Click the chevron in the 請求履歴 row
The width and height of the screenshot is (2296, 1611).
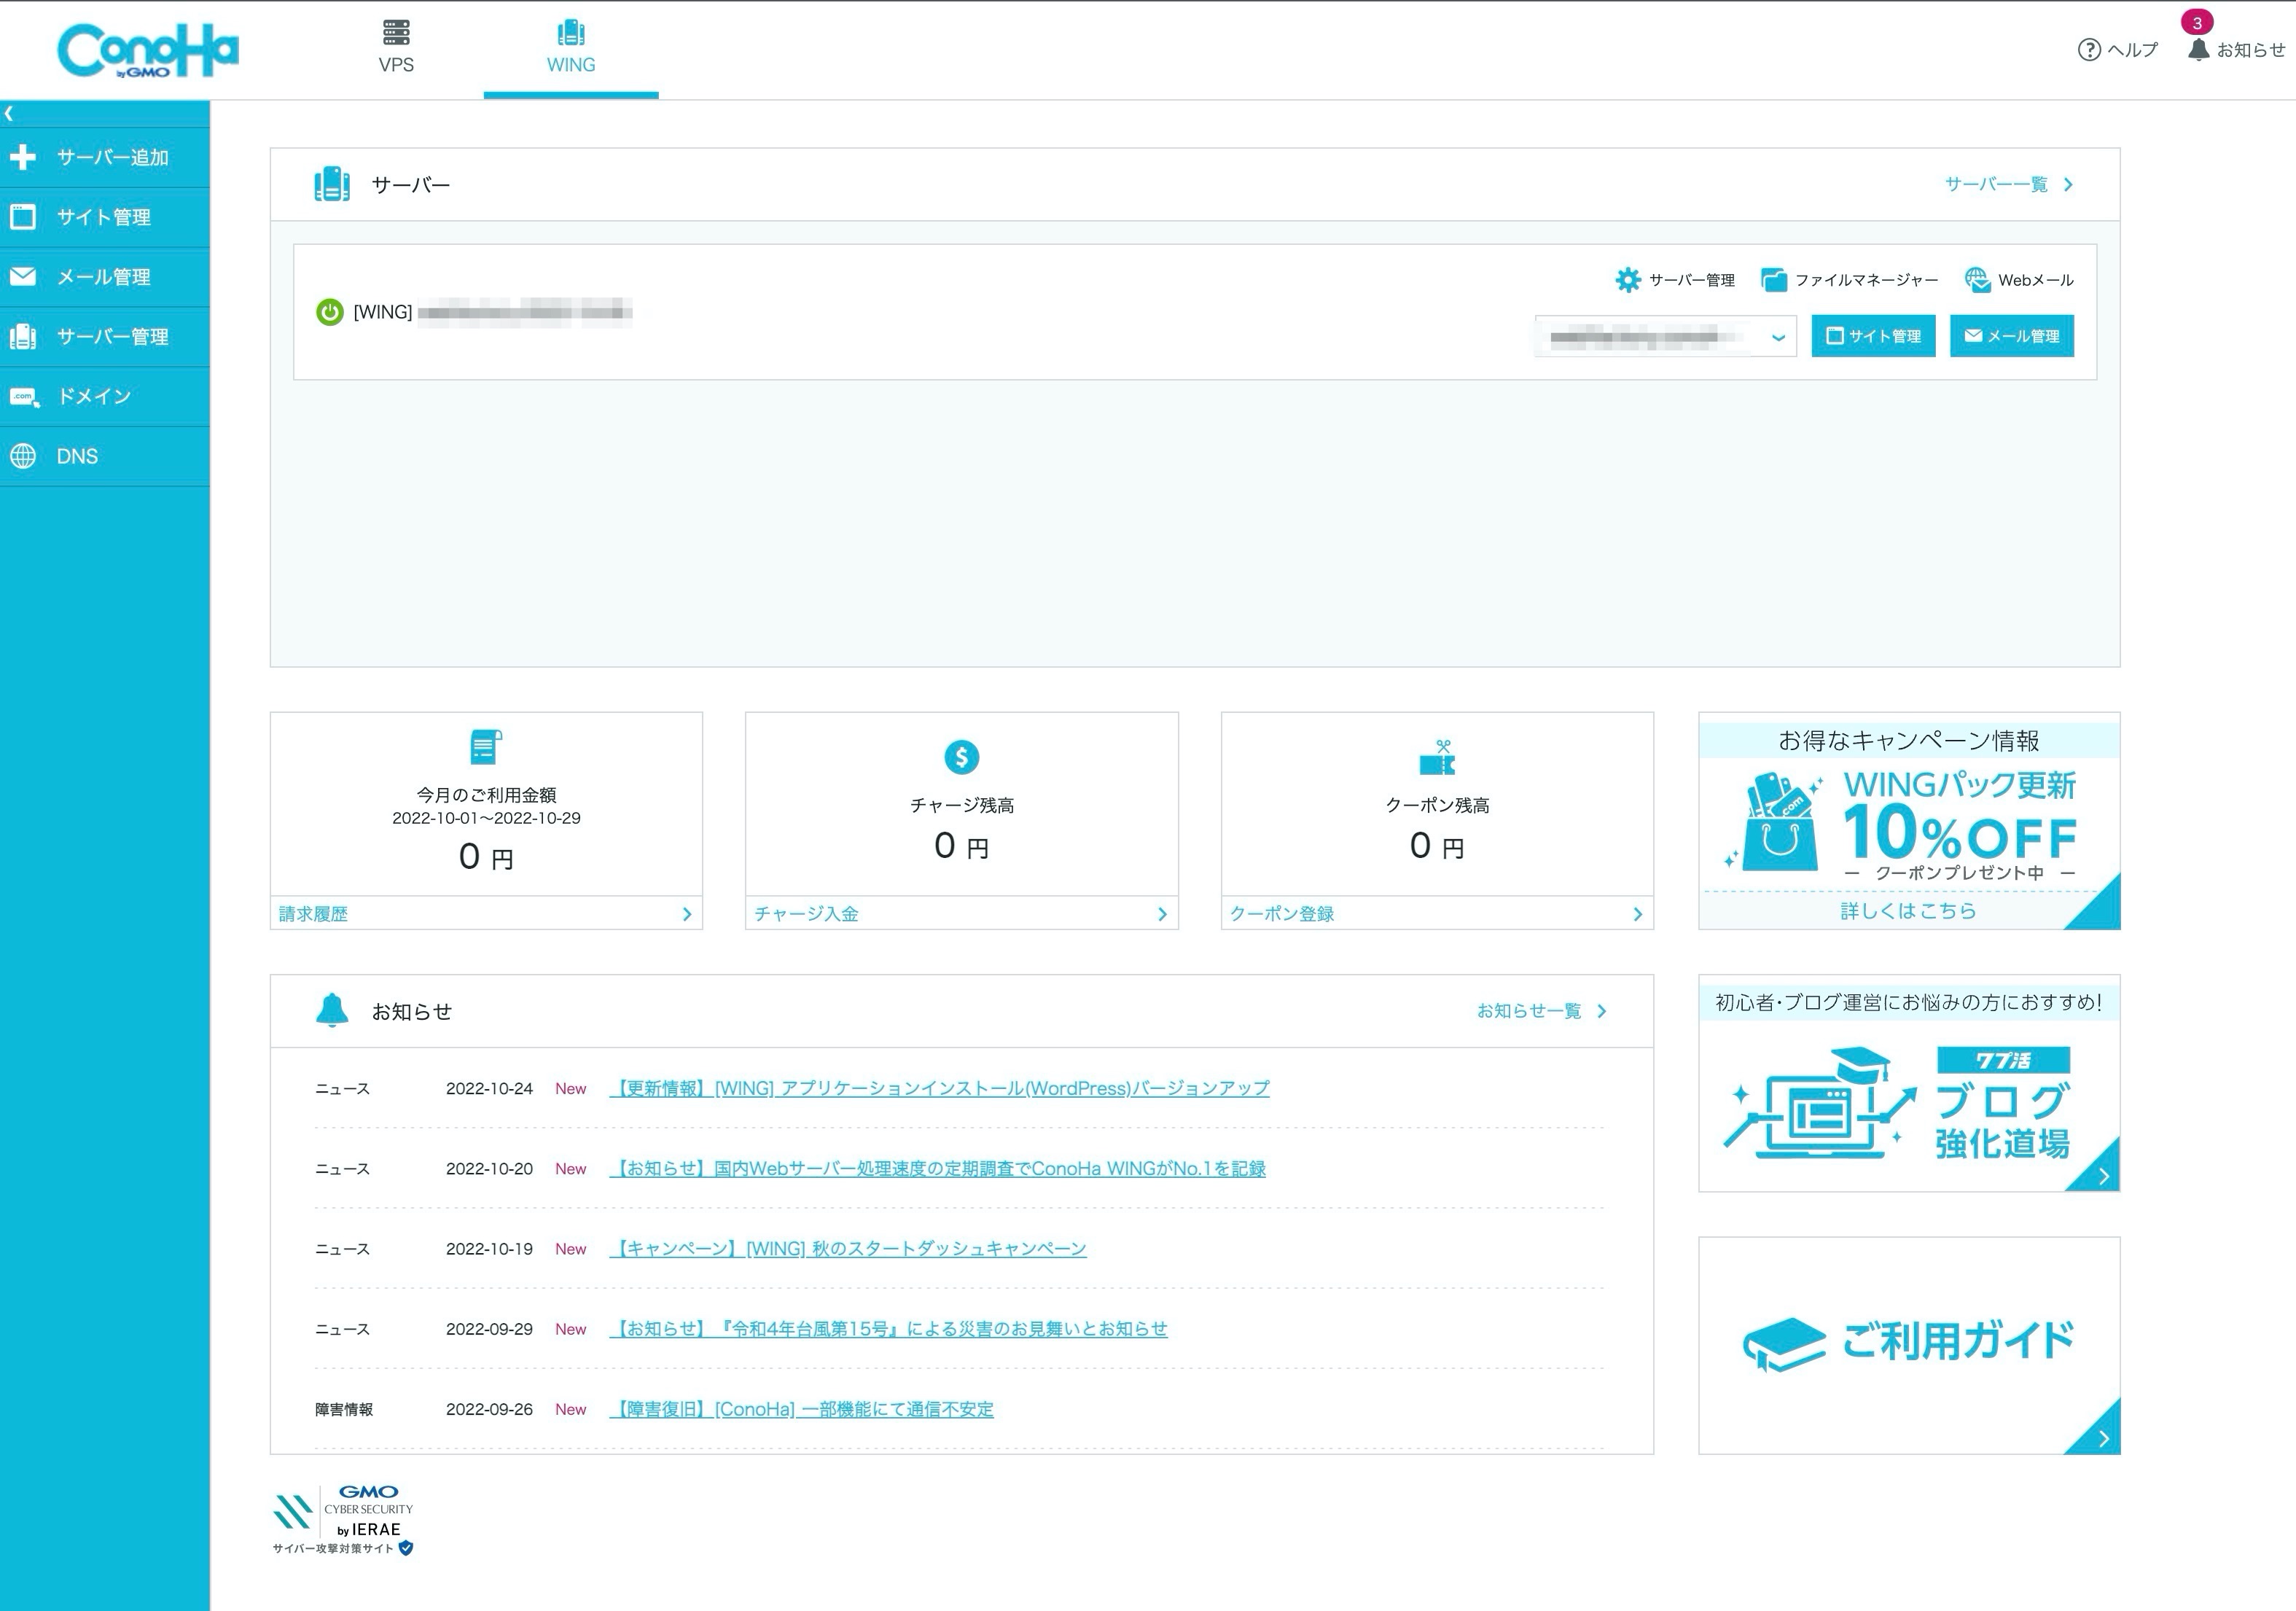pos(687,913)
